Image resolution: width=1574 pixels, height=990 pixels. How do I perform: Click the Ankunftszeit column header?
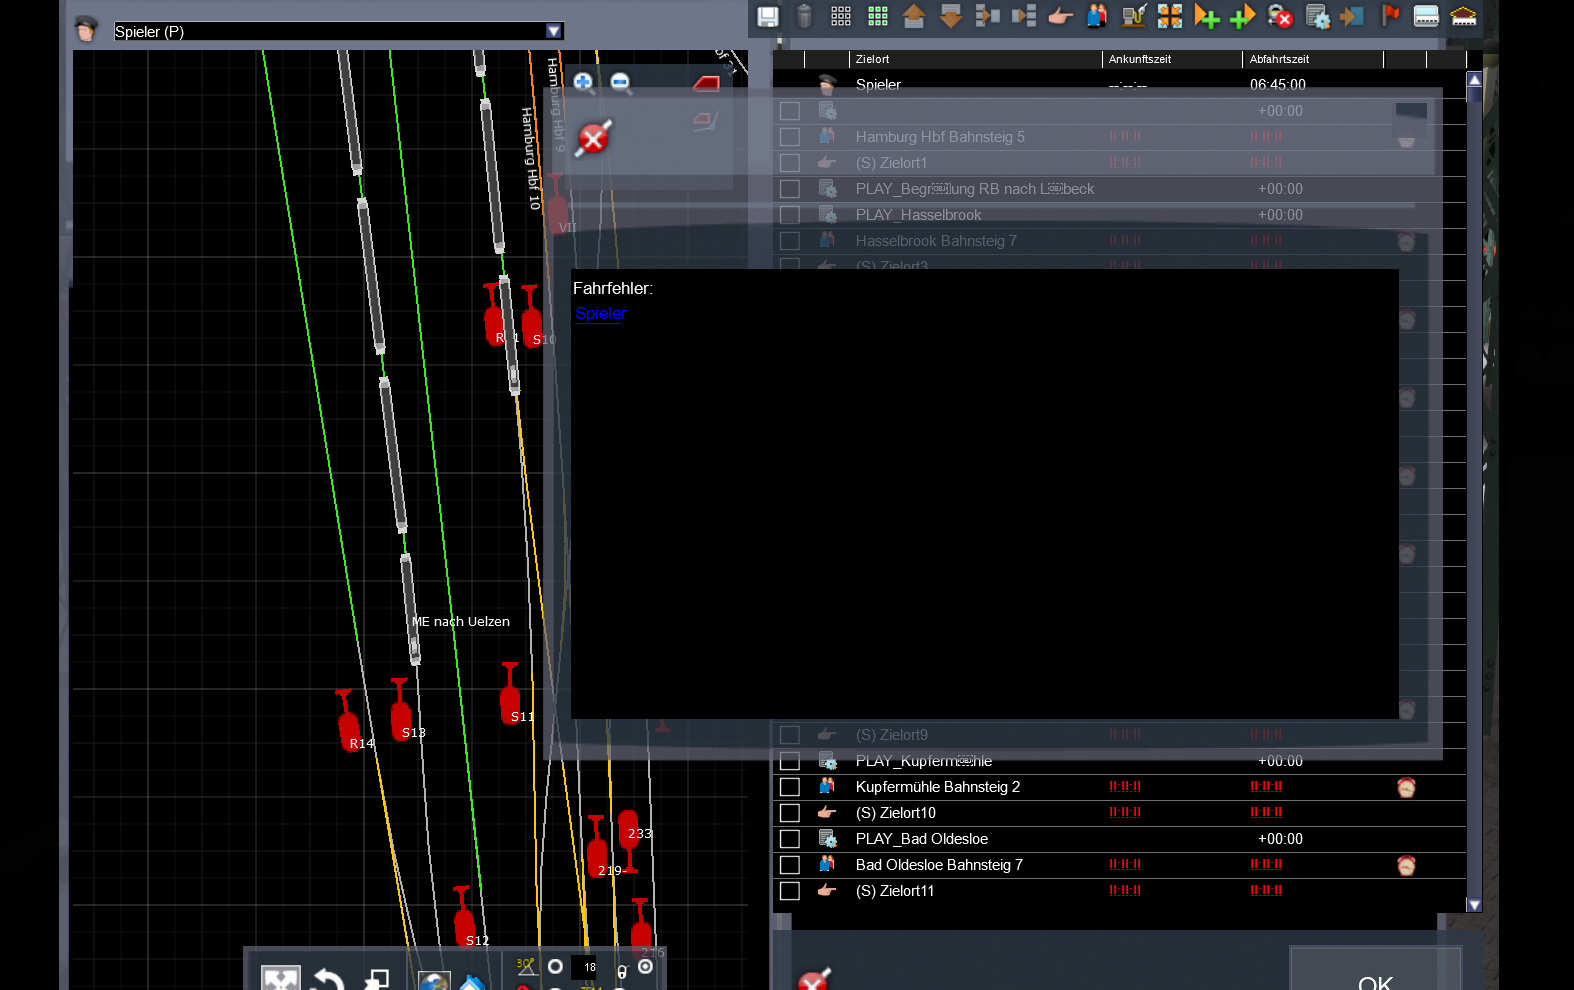point(1140,59)
